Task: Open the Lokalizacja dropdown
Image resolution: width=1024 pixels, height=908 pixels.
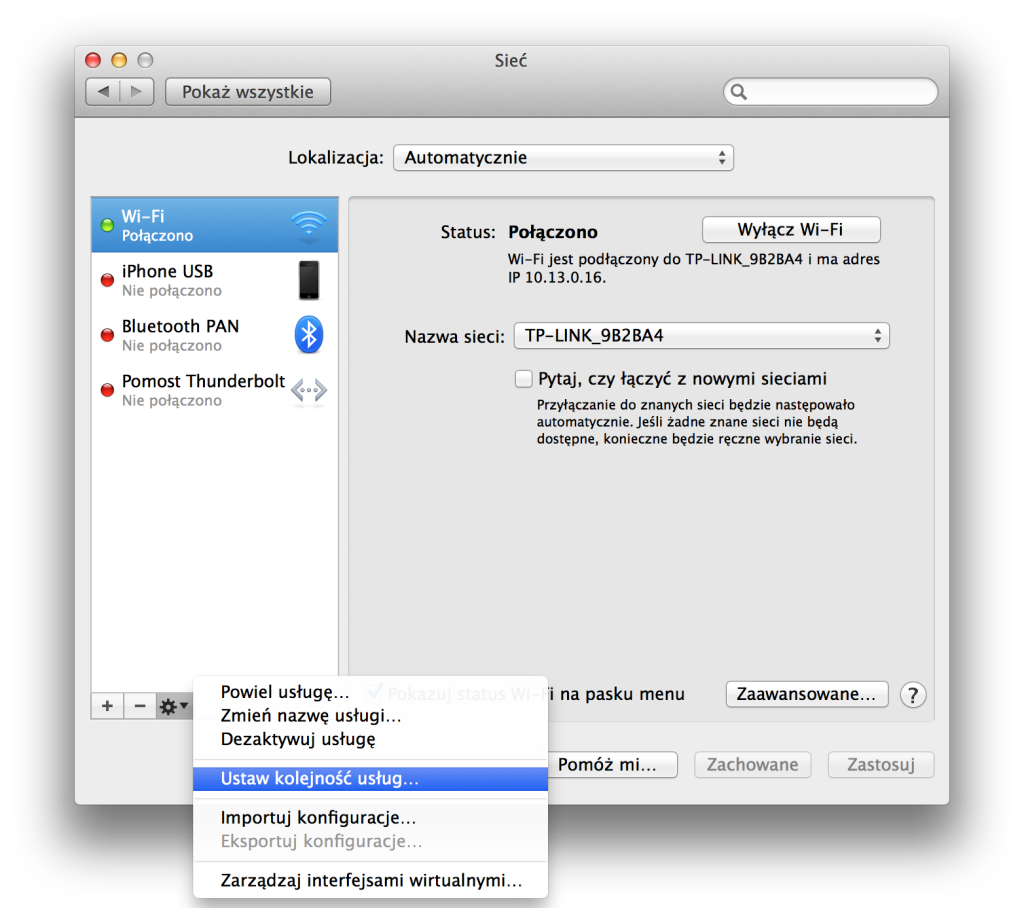Action: pyautogui.click(x=563, y=158)
